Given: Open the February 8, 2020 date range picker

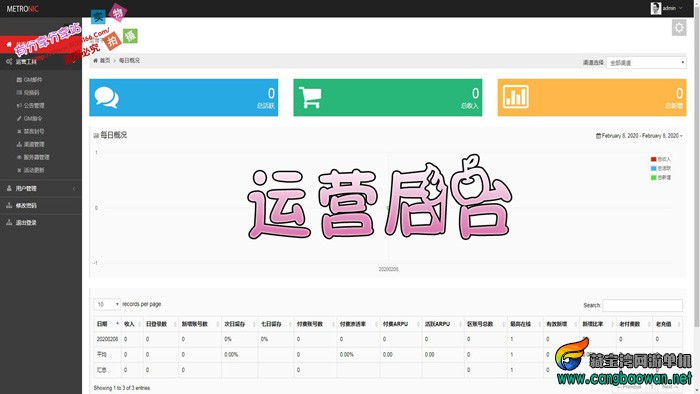Looking at the screenshot, I should pos(639,136).
